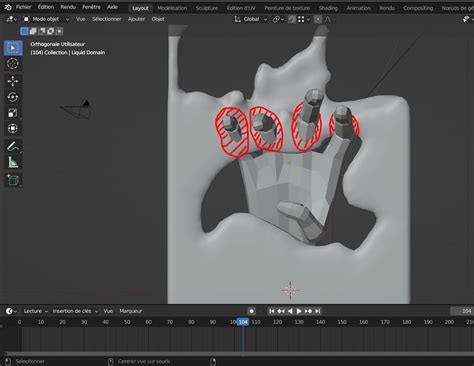Select the Move tool

tap(13, 81)
